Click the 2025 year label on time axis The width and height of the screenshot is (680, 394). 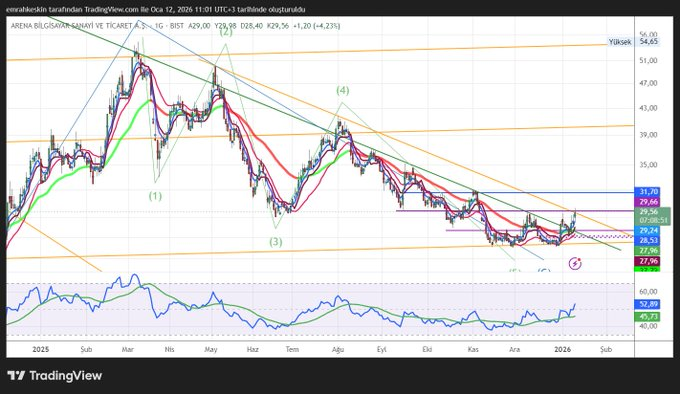tap(41, 349)
